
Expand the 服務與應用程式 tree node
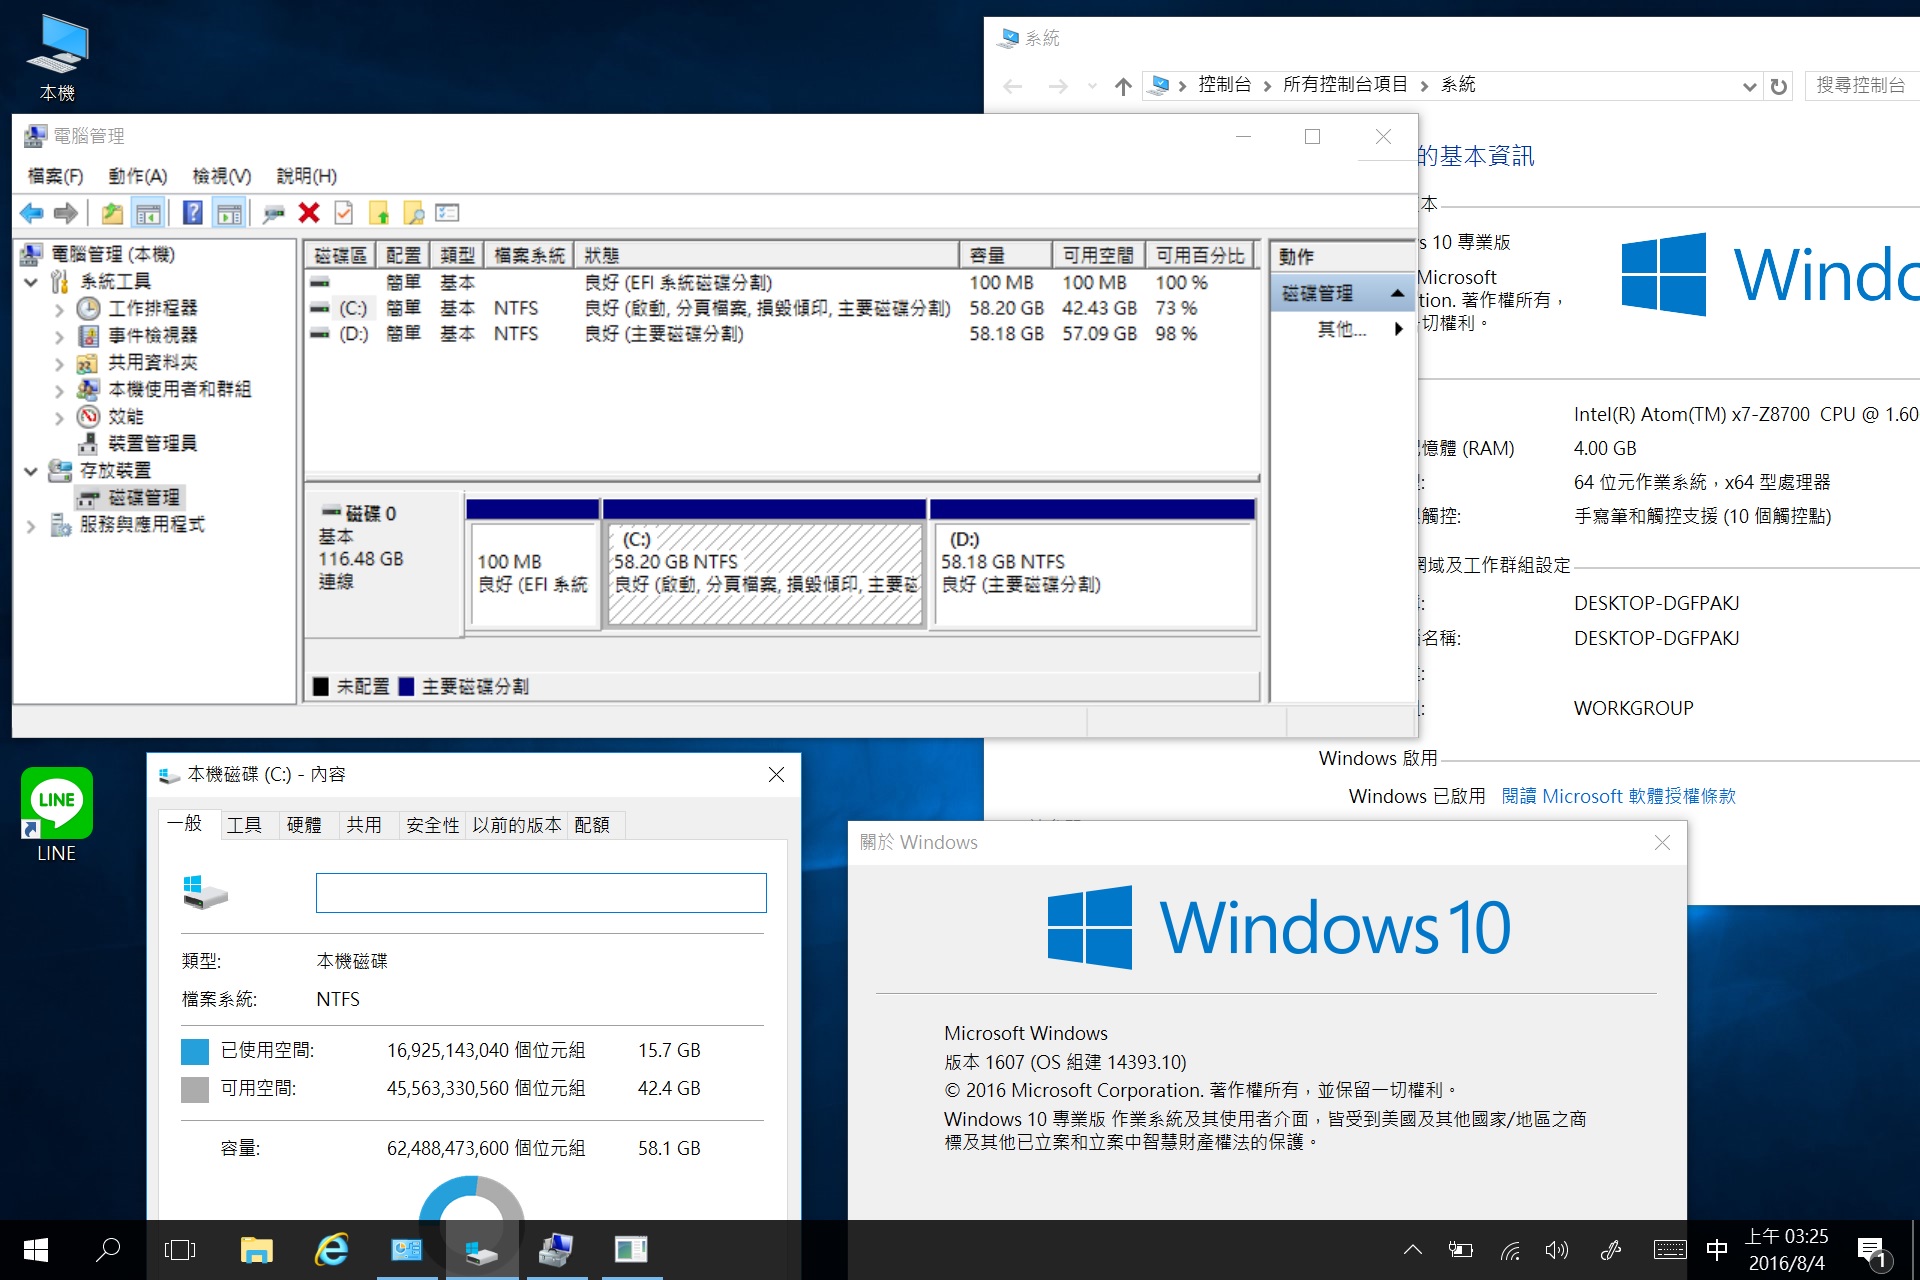pyautogui.click(x=31, y=526)
